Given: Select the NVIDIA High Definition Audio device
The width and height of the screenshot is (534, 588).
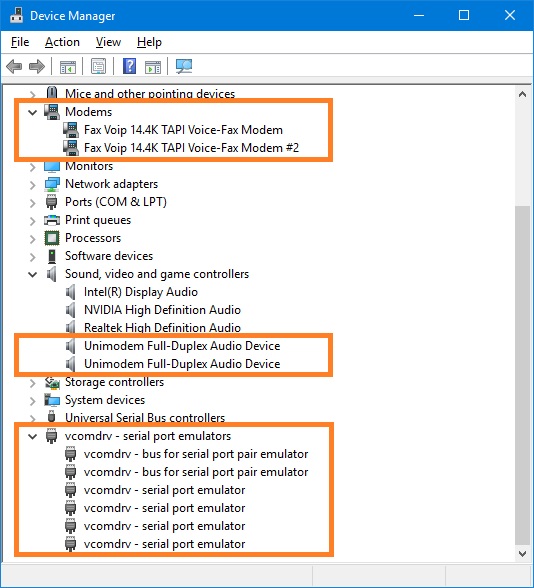Looking at the screenshot, I should click(x=162, y=310).
